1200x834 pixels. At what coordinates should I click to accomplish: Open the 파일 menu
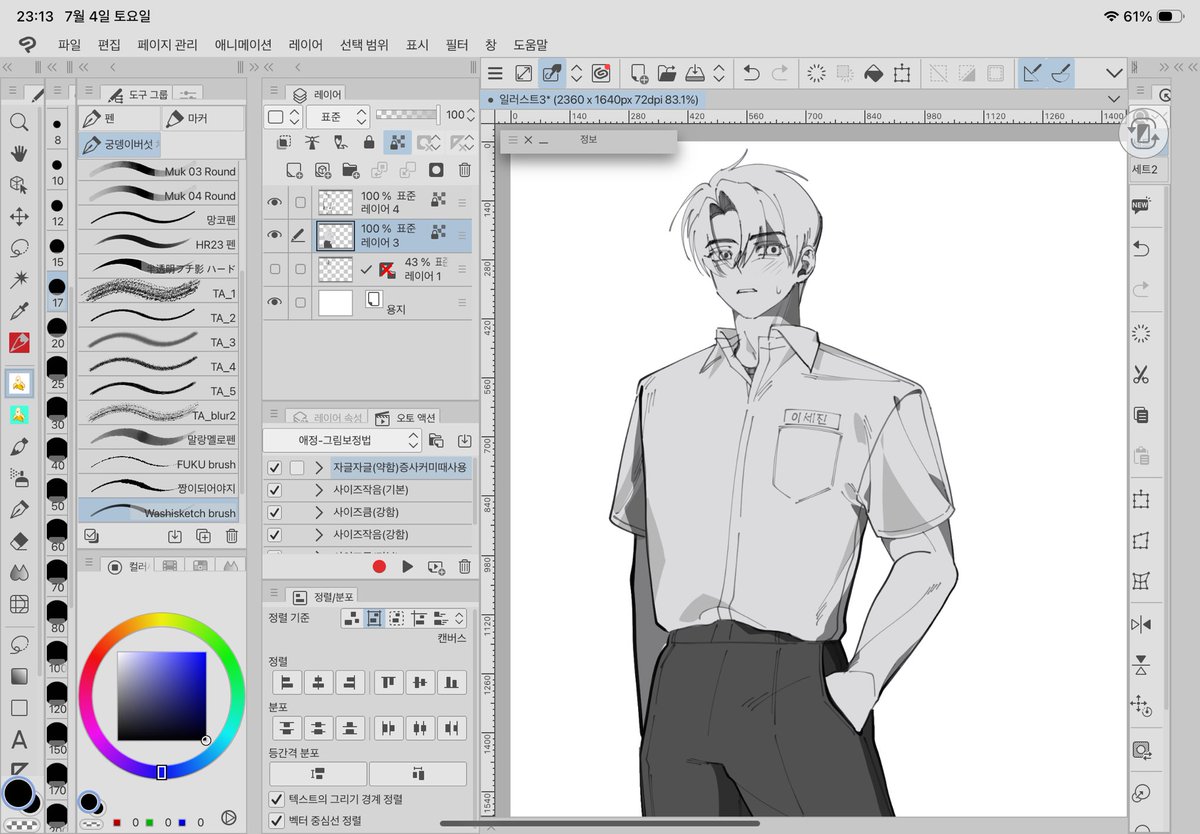click(x=69, y=45)
